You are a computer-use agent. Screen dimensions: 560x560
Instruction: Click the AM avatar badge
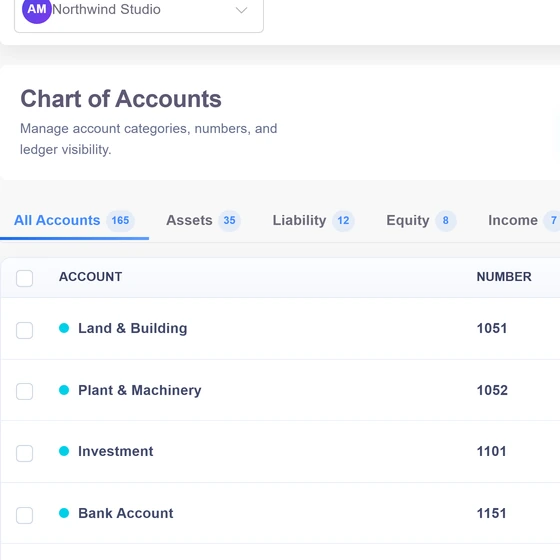37,10
